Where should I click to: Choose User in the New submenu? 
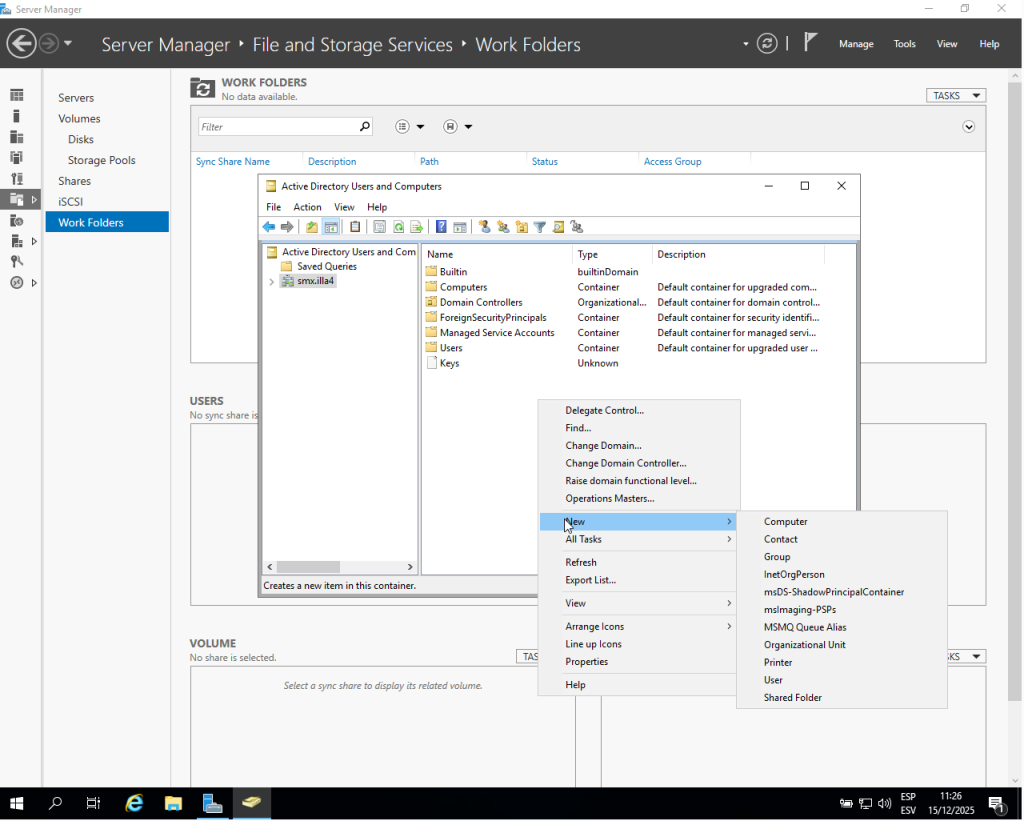pyautogui.click(x=773, y=680)
